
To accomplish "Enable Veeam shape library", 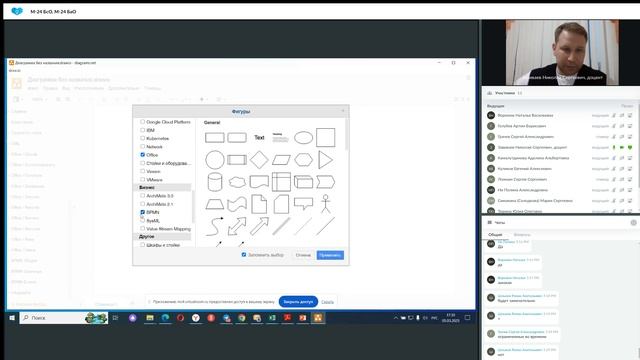I will pos(142,171).
